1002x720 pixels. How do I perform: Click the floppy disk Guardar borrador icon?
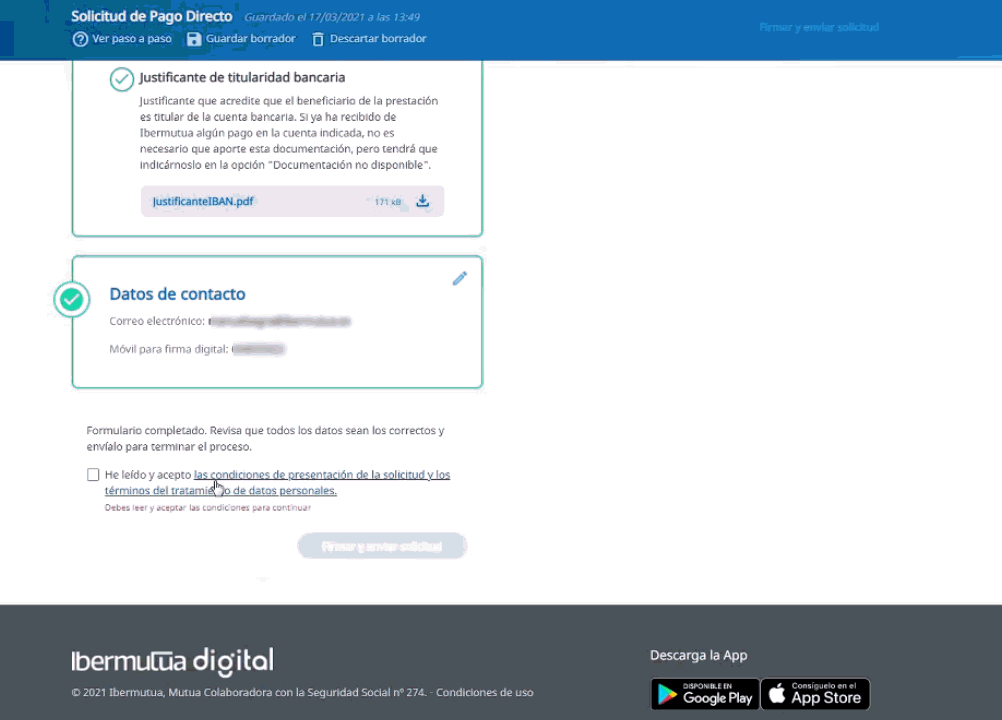(194, 39)
